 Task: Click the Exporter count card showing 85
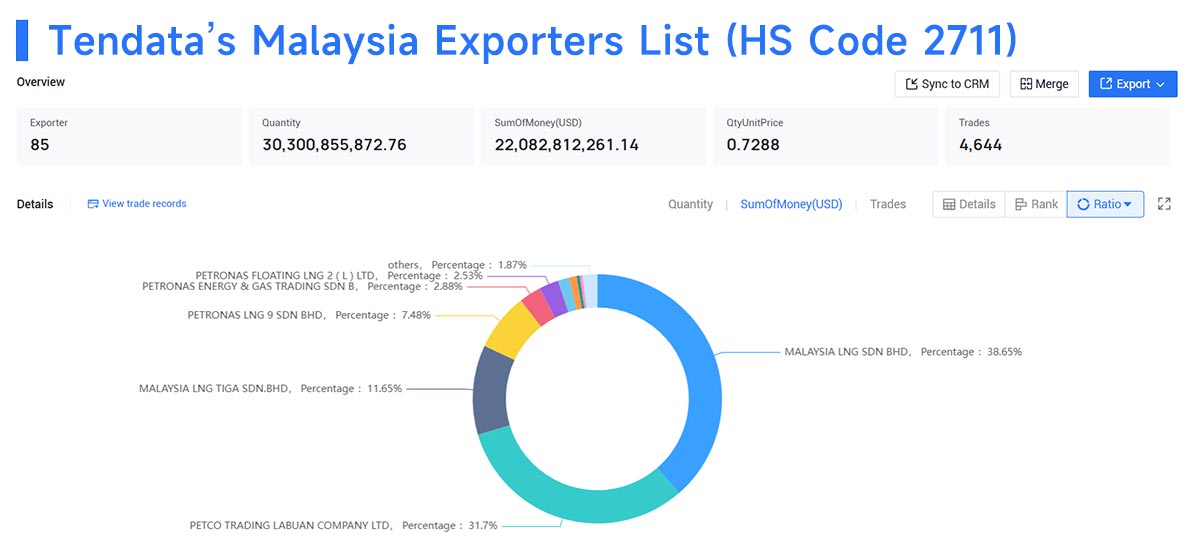(130, 136)
